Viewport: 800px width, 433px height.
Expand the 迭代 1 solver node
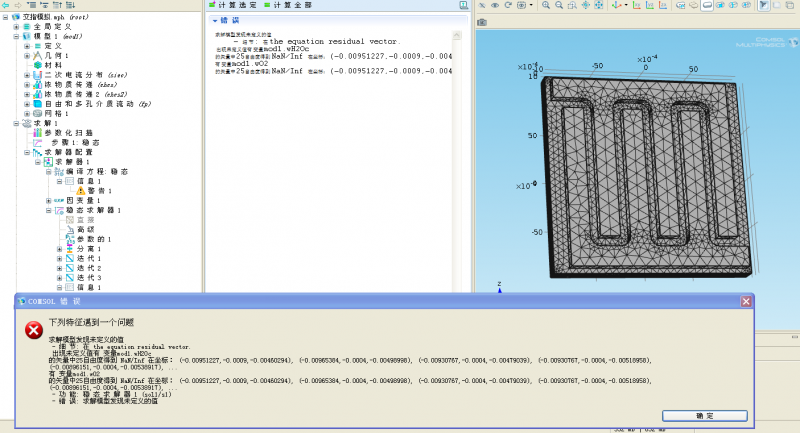click(59, 258)
